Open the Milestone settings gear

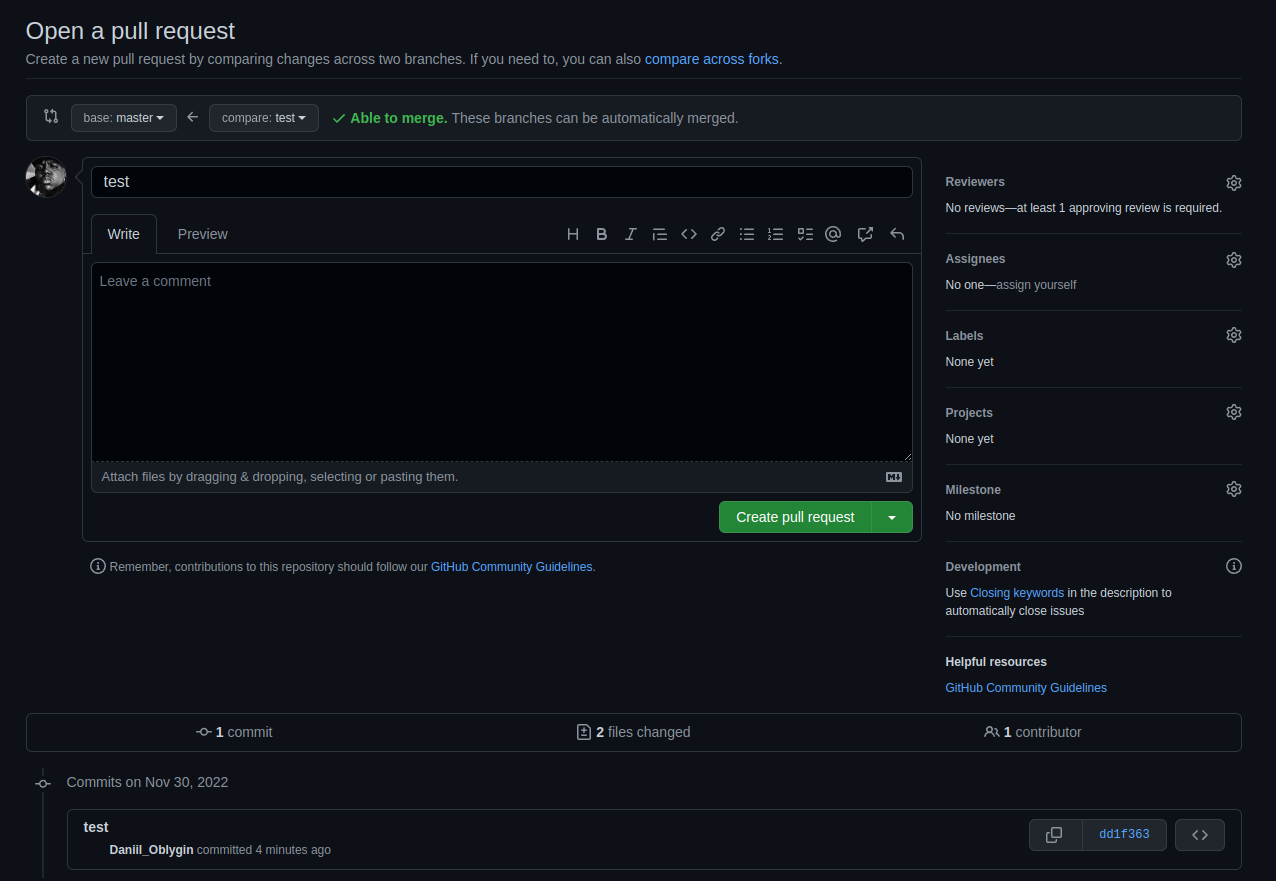[x=1234, y=489]
